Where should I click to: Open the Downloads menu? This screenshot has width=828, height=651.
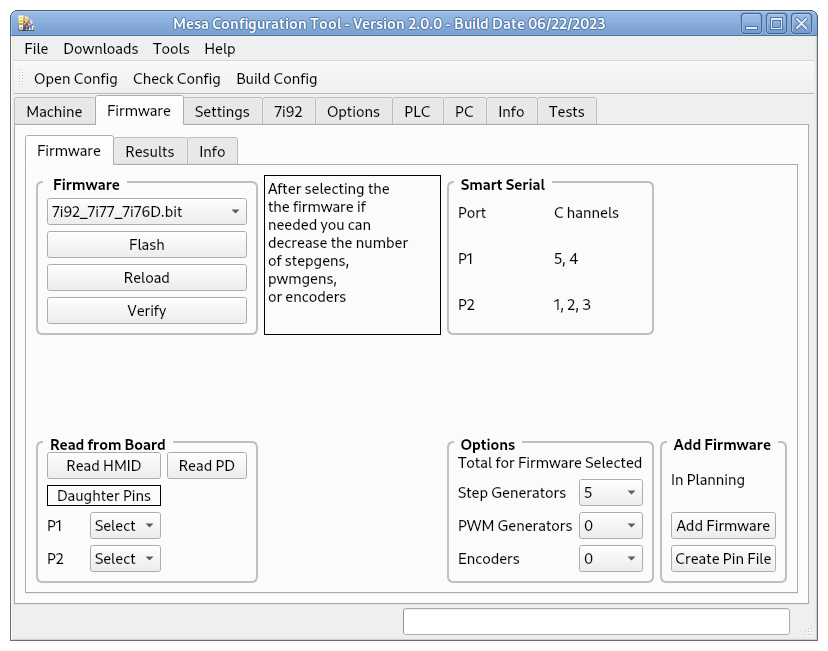click(x=101, y=49)
